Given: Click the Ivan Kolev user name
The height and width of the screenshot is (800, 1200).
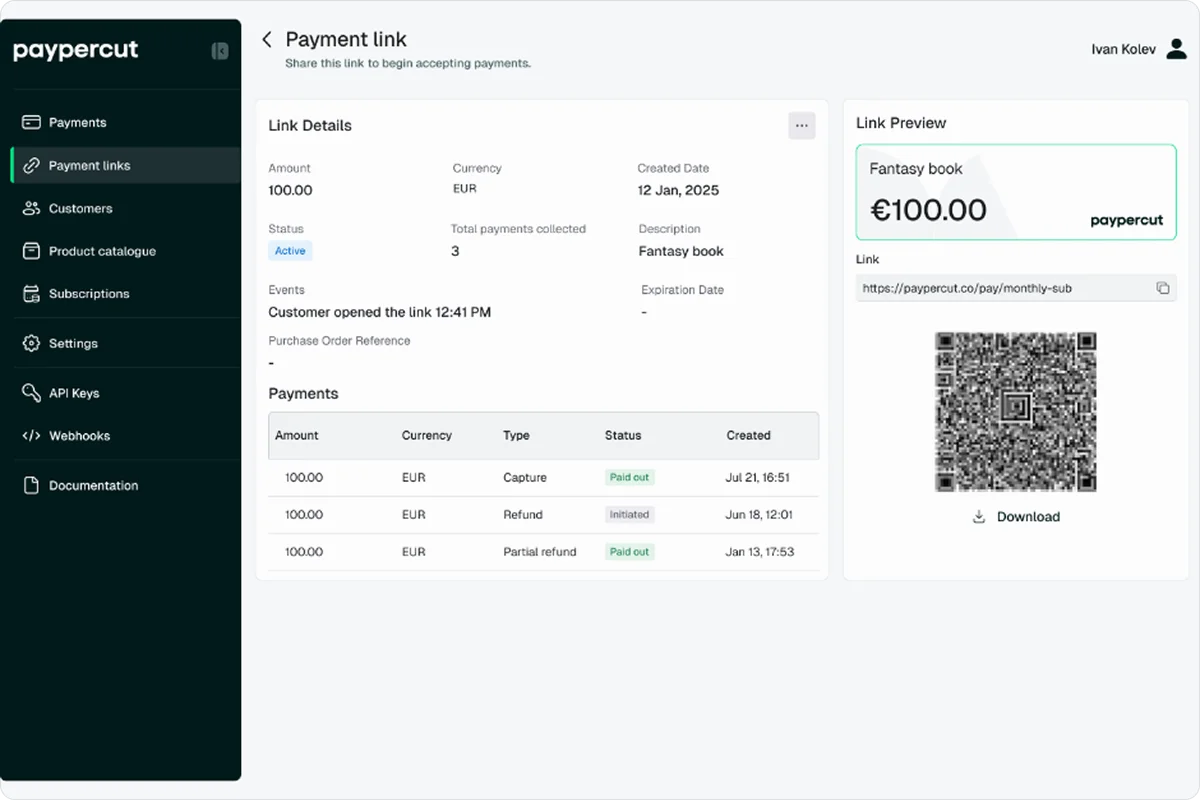Looking at the screenshot, I should 1125,49.
